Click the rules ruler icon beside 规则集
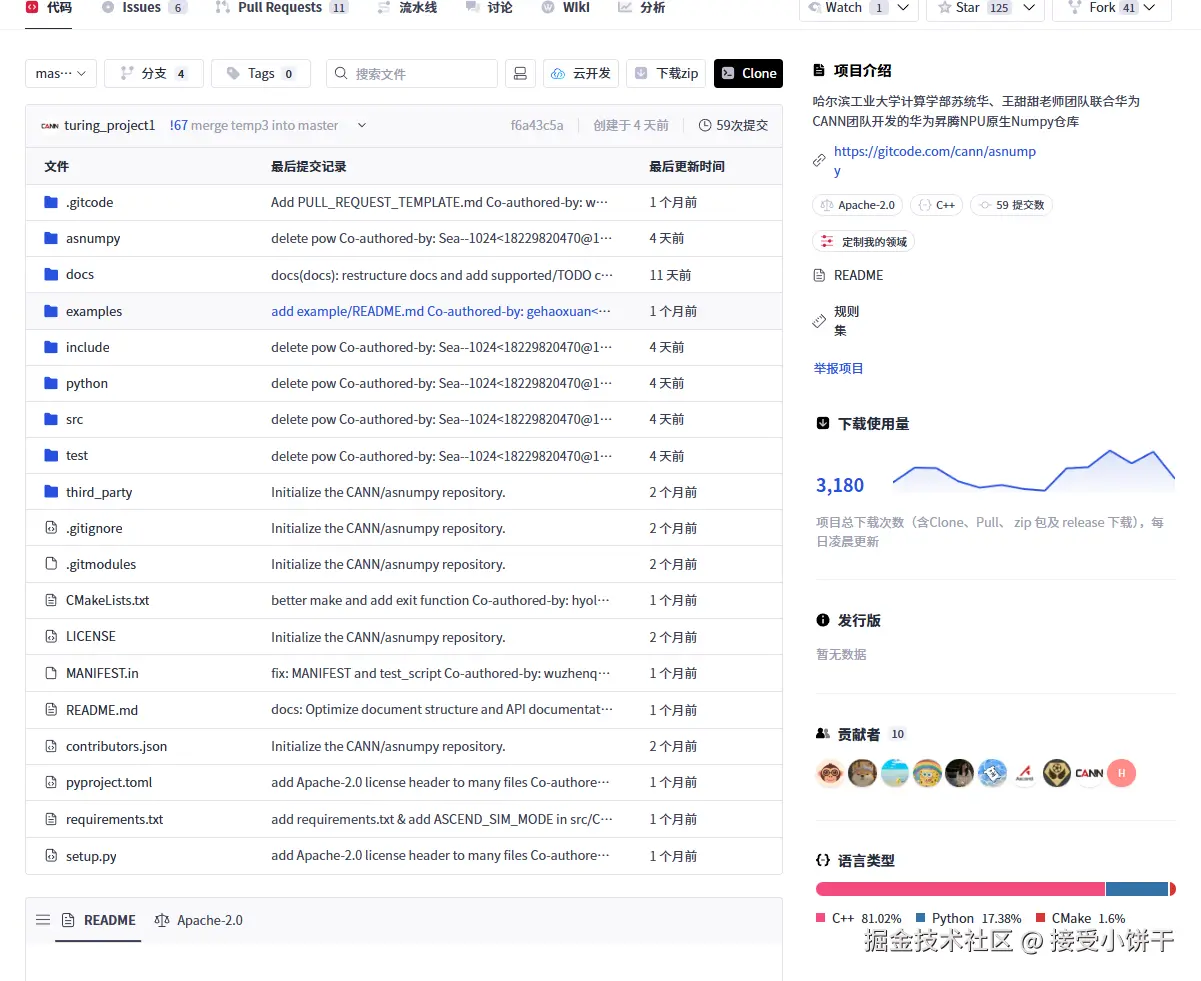 (820, 321)
